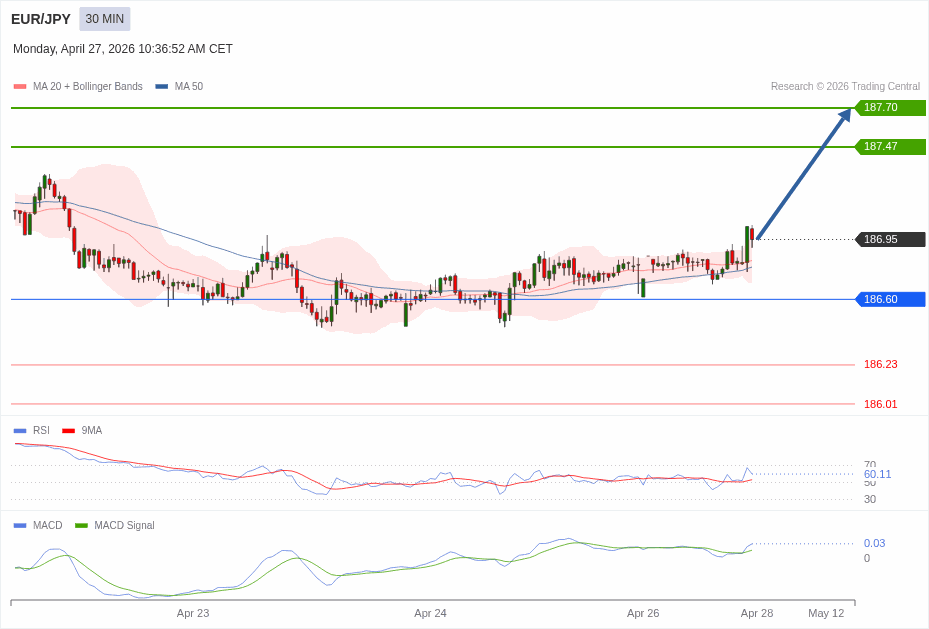Click the blue 186.60 pivot price tag

tap(890, 299)
